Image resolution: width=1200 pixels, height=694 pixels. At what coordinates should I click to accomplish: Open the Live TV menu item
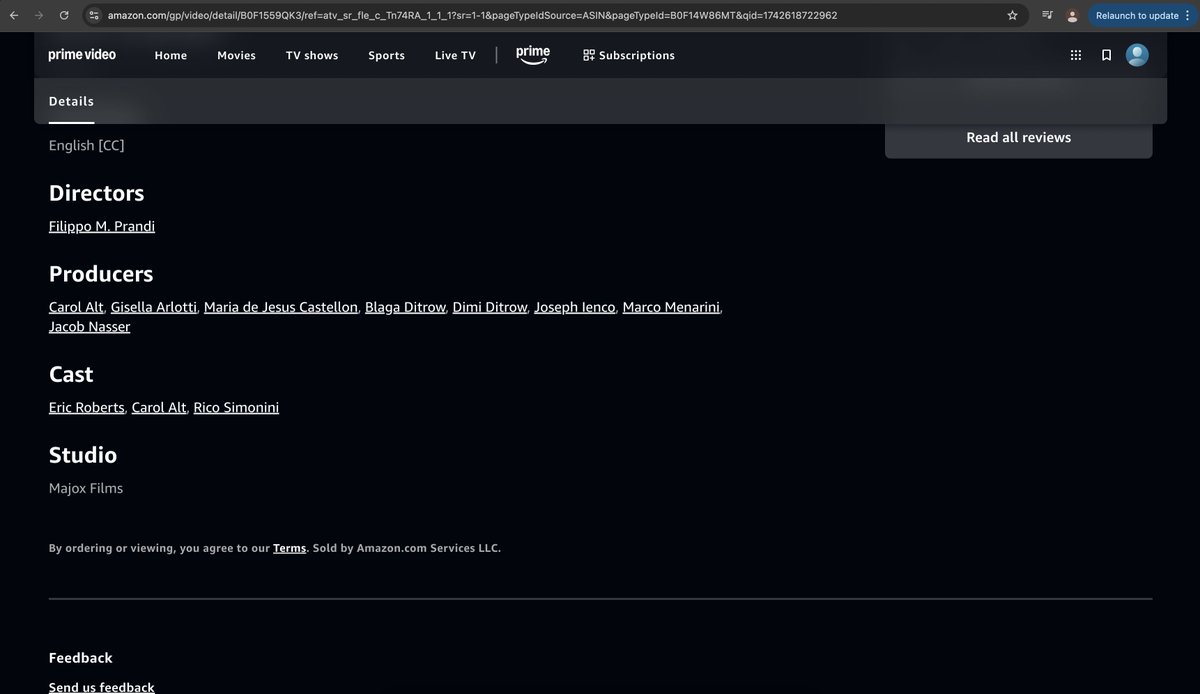pyautogui.click(x=455, y=55)
